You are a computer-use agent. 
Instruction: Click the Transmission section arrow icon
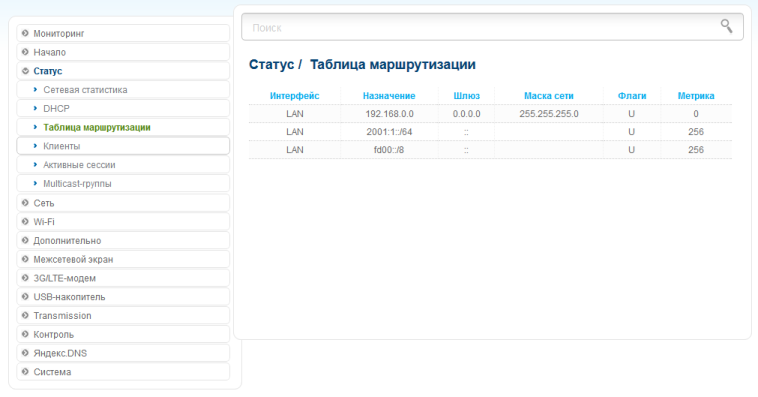click(25, 315)
